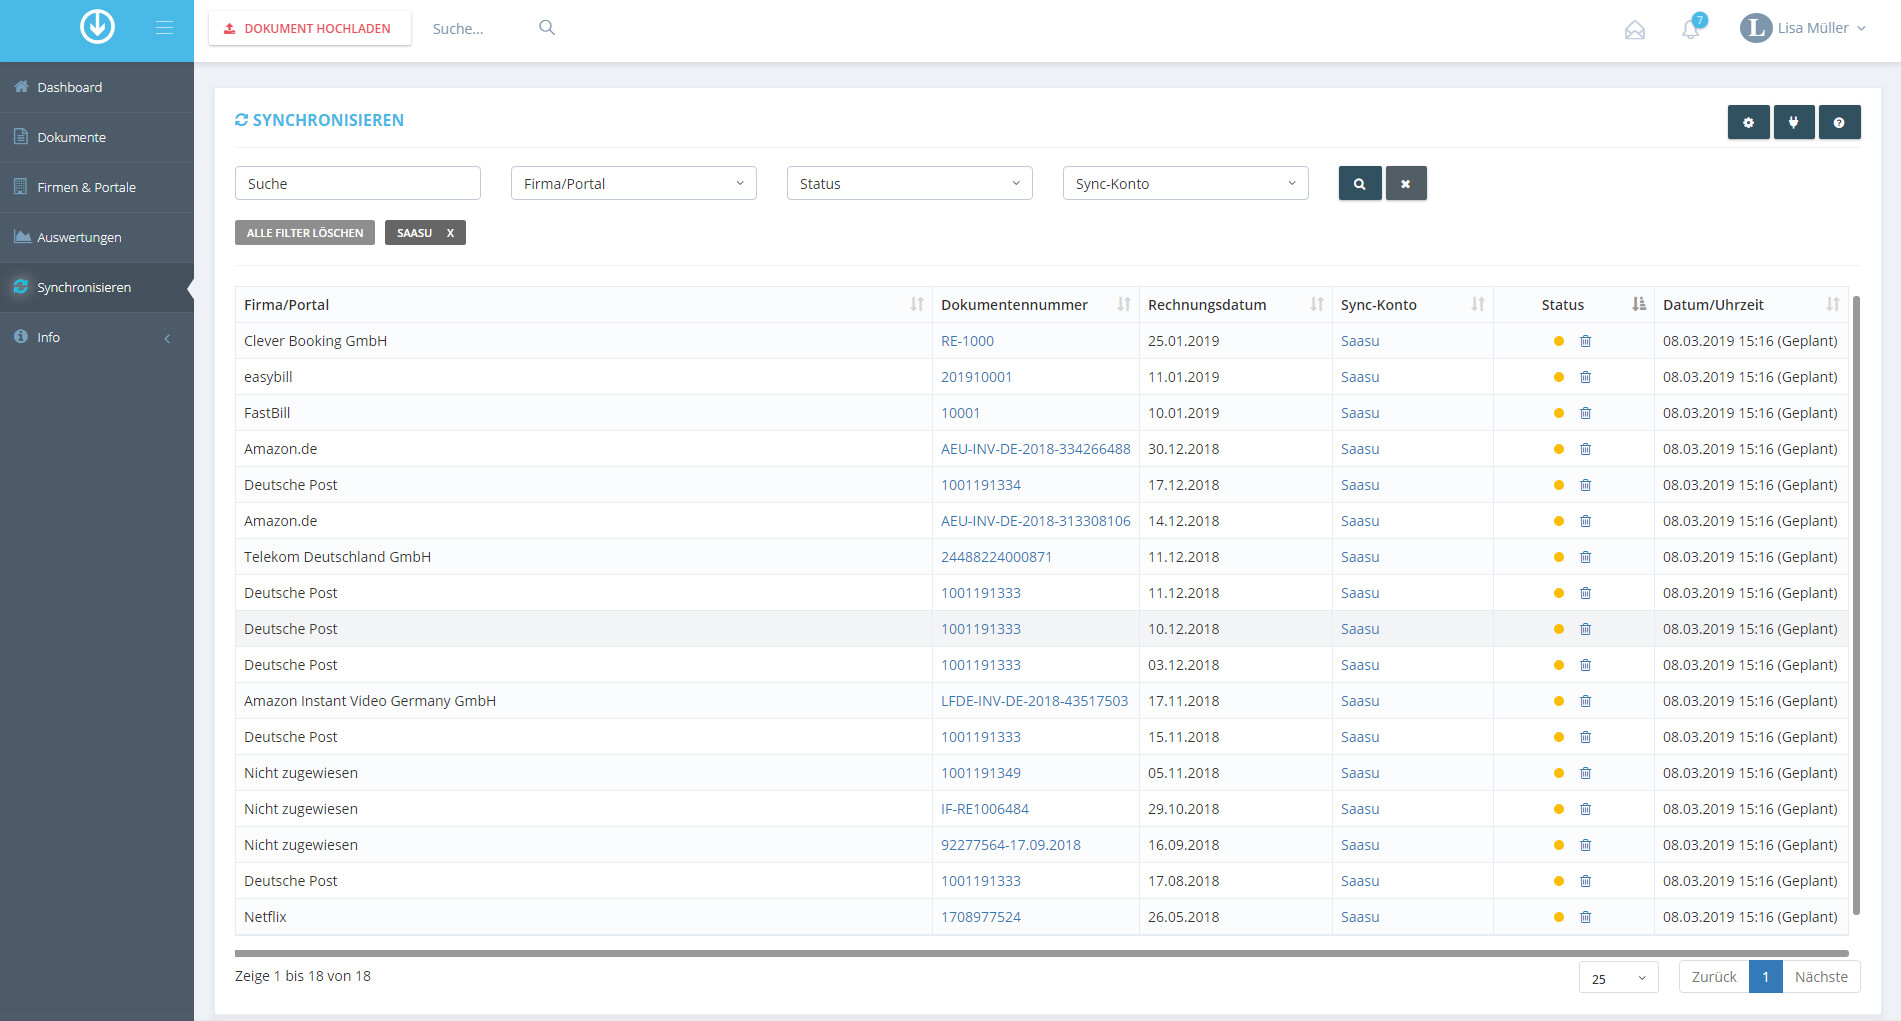Open the Status filter dropdown
Image resolution: width=1901 pixels, height=1021 pixels.
pos(909,184)
